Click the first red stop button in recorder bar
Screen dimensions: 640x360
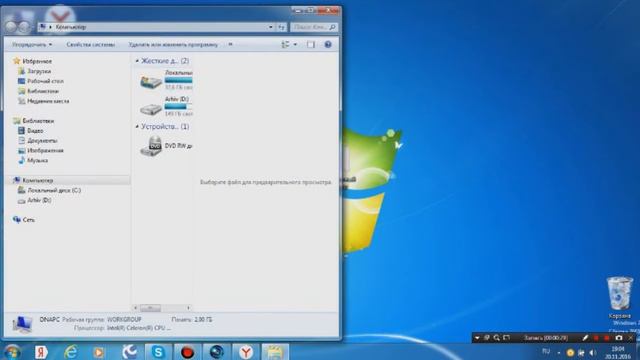tap(596, 338)
